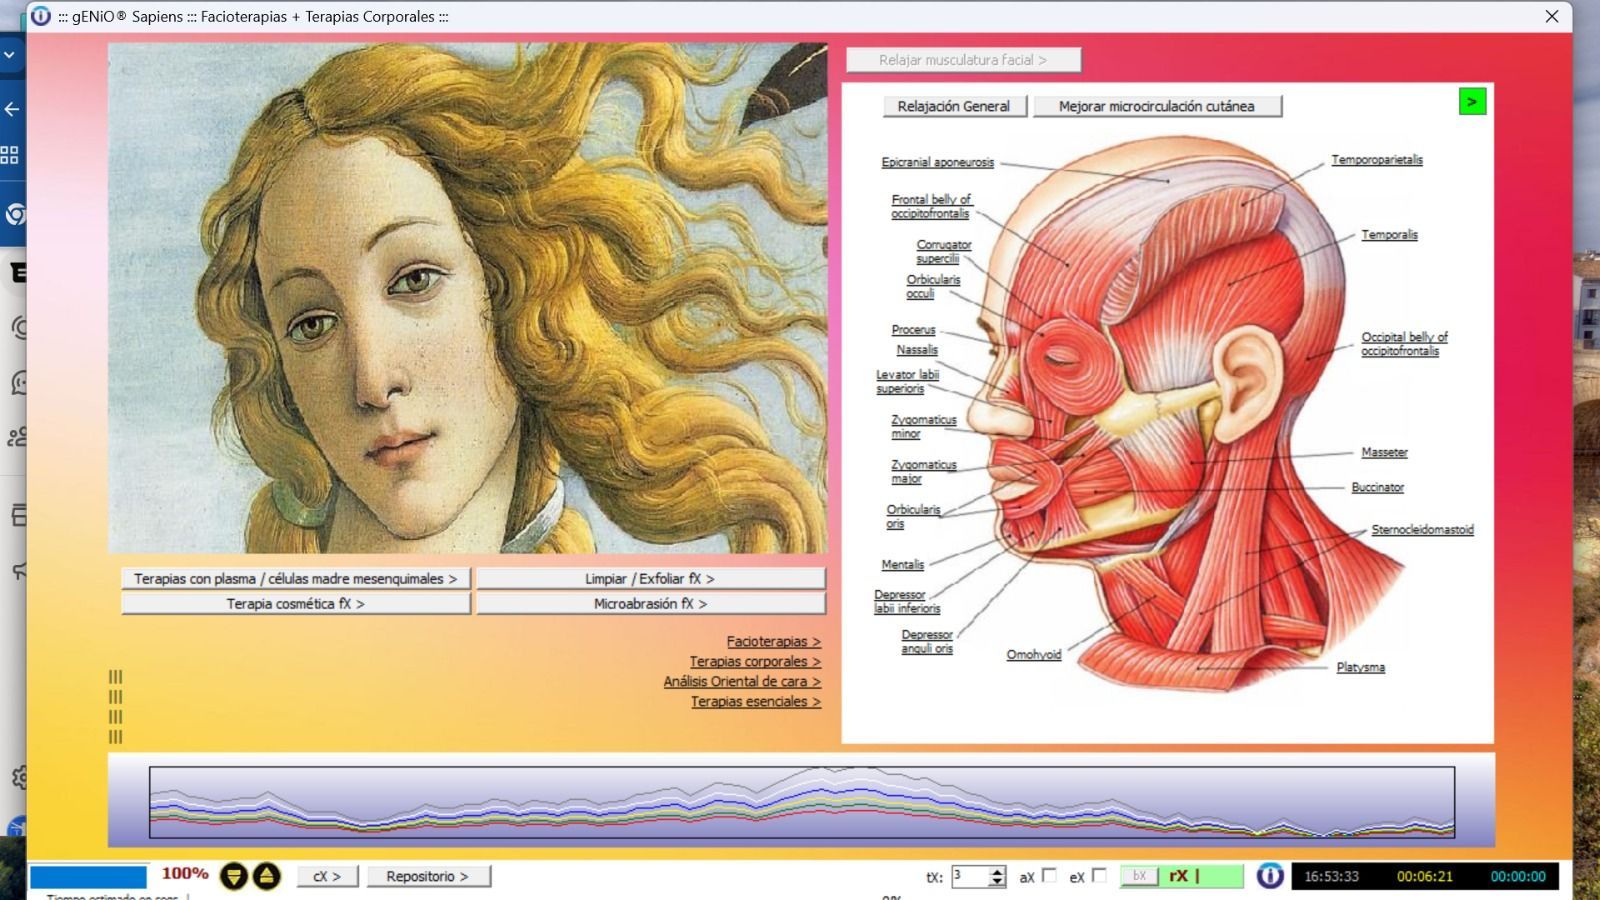The height and width of the screenshot is (900, 1600).
Task: Select the Epicranial aponeurosis label
Action: pyautogui.click(x=937, y=162)
